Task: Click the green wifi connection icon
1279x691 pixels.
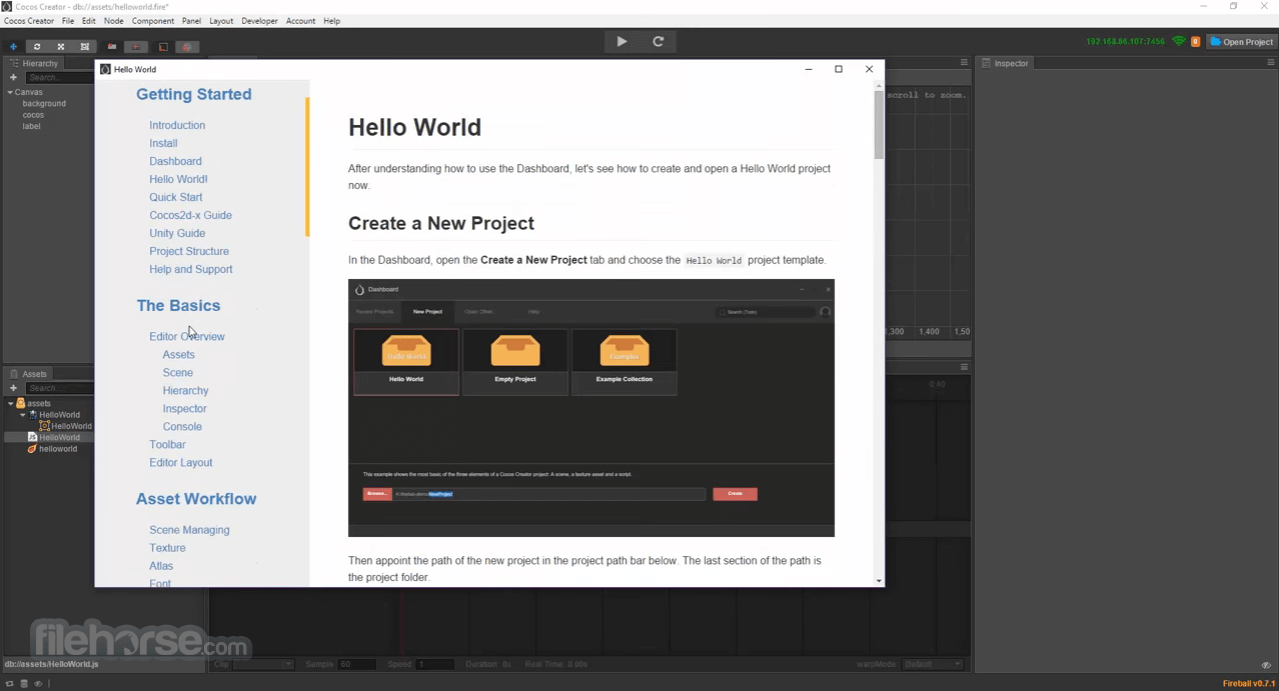Action: point(1179,42)
